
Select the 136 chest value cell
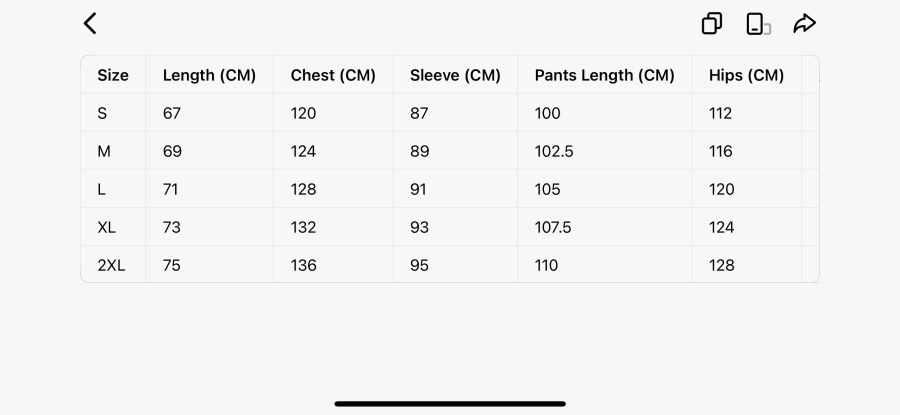(303, 265)
